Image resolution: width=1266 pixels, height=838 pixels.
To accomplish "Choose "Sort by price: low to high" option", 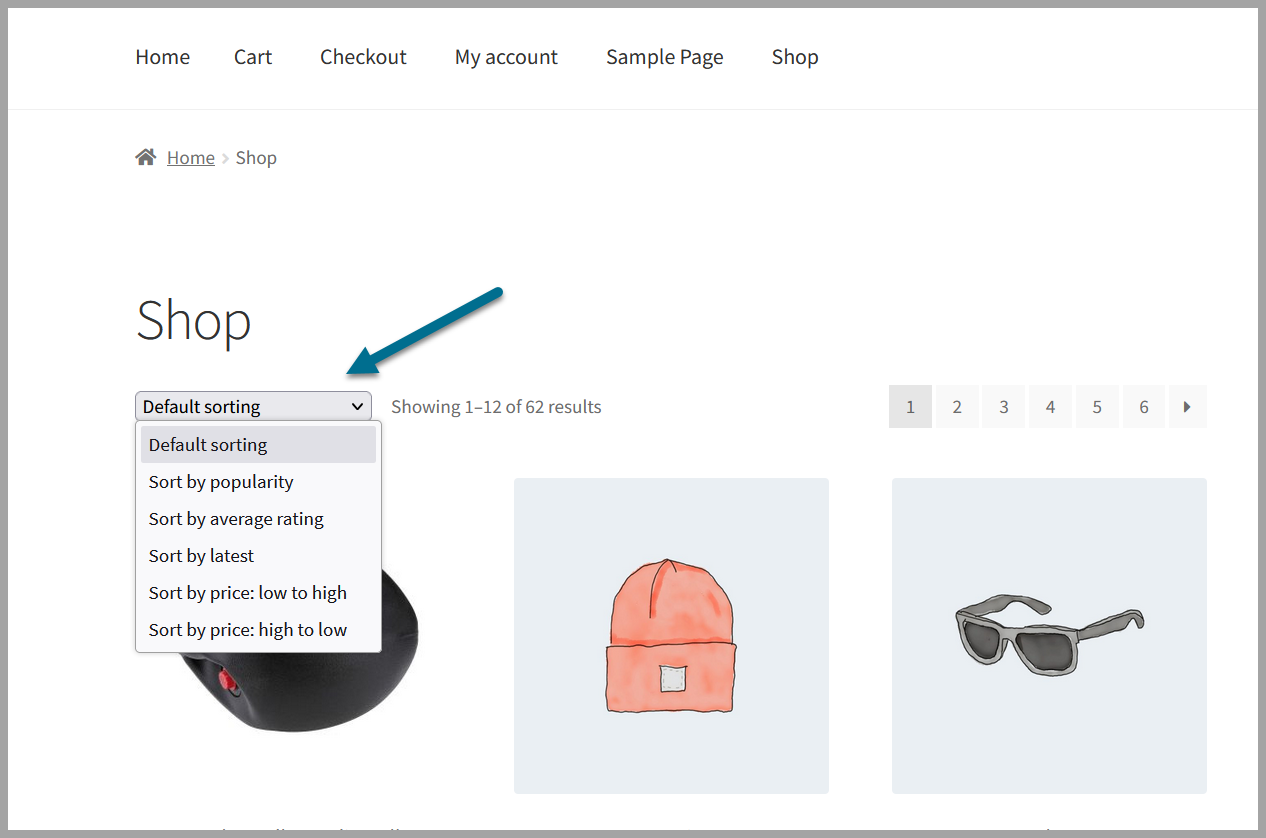I will (247, 592).
